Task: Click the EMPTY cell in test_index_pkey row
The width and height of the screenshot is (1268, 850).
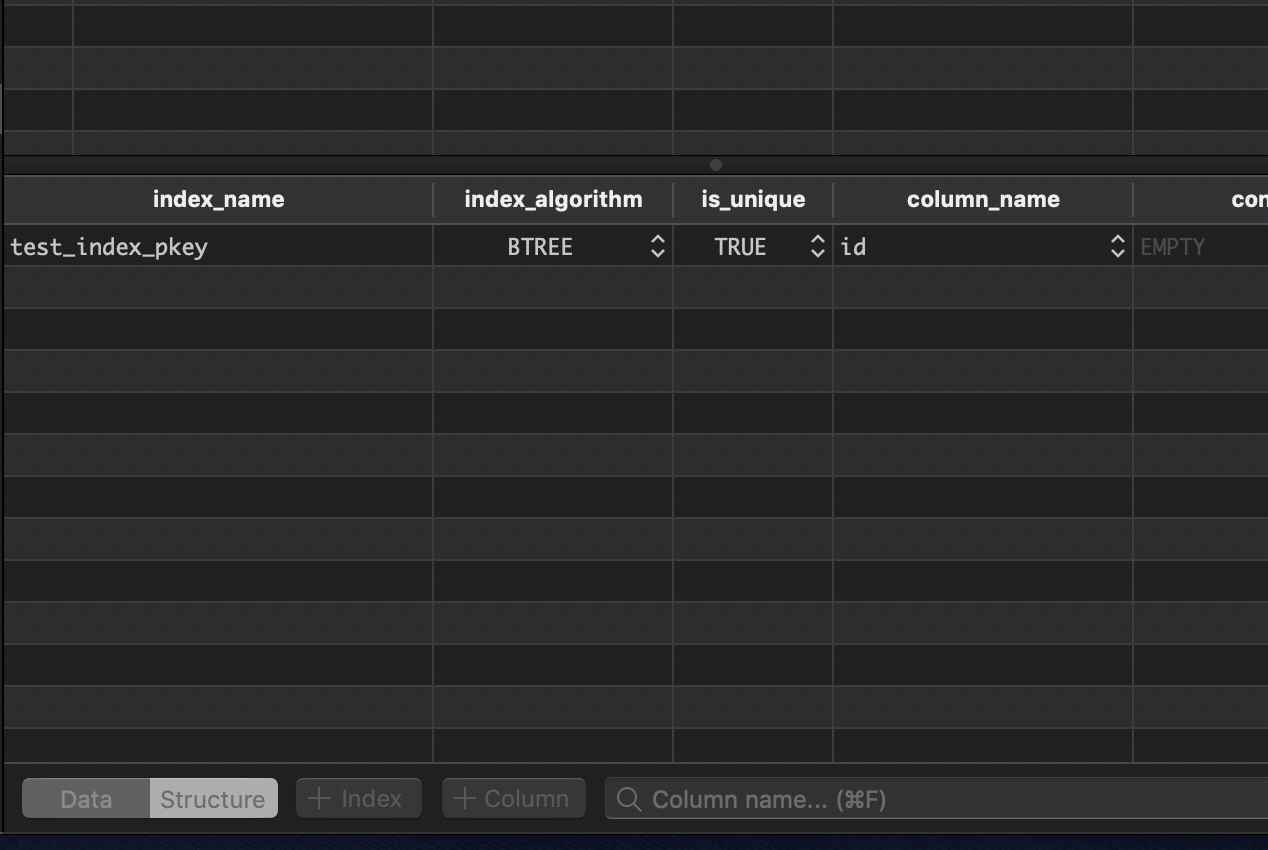Action: click(1200, 247)
